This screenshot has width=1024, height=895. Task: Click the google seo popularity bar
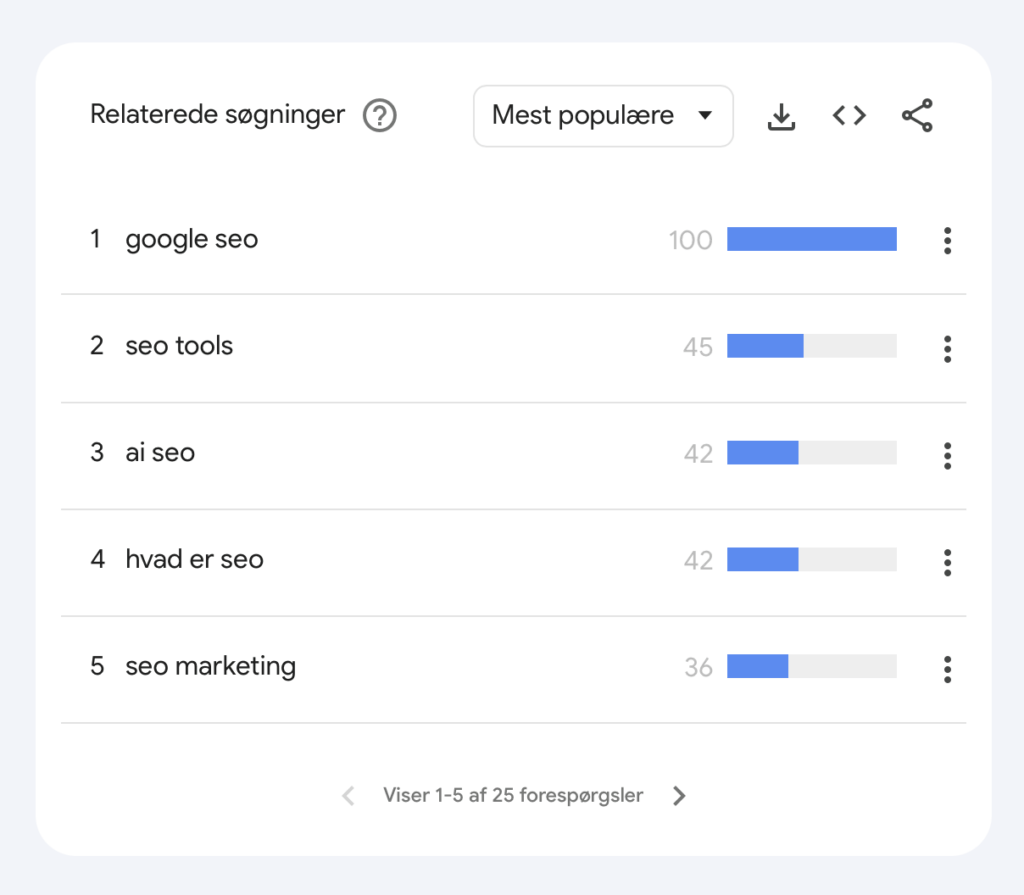point(811,240)
